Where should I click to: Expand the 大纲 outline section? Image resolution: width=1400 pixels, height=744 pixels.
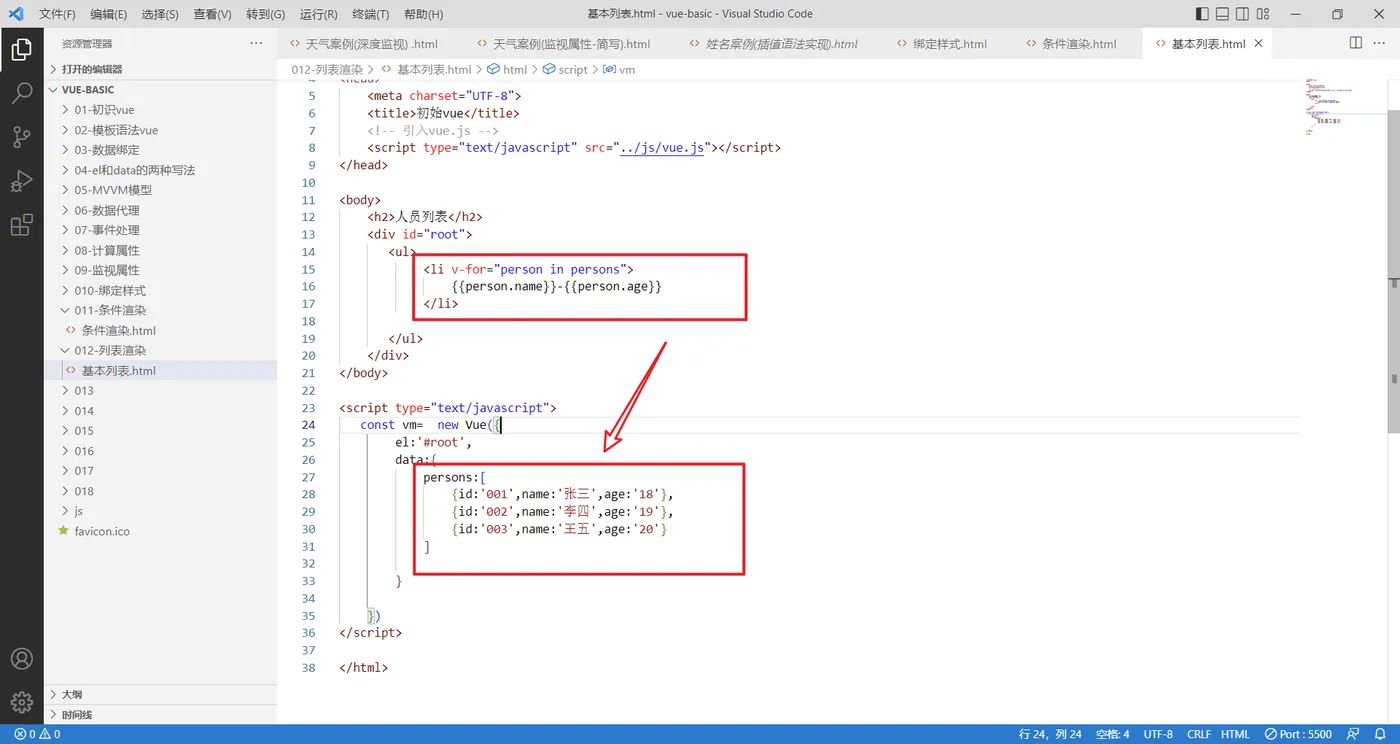tap(160, 694)
